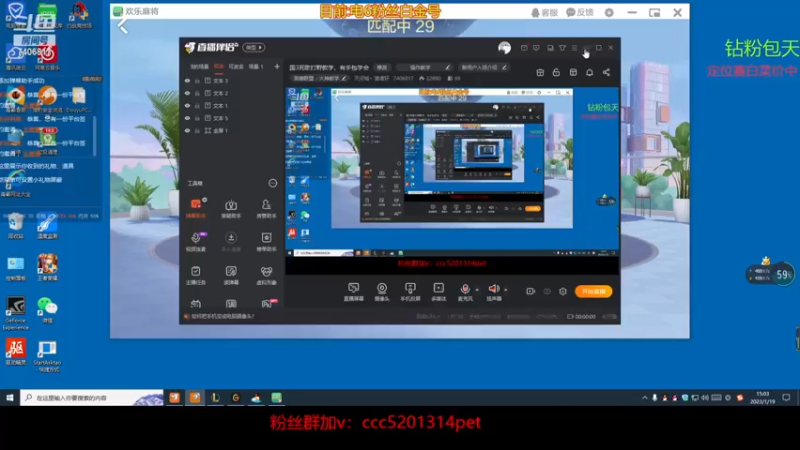Toggle the lock on the 文本 2 layer
This screenshot has height=450, width=800.
click(197, 93)
